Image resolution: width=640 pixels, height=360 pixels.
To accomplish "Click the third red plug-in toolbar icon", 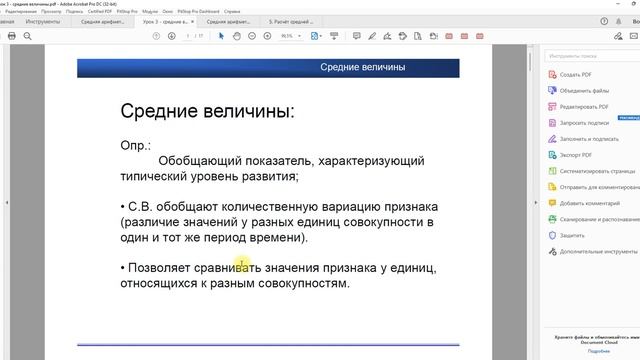I will [x=480, y=36].
